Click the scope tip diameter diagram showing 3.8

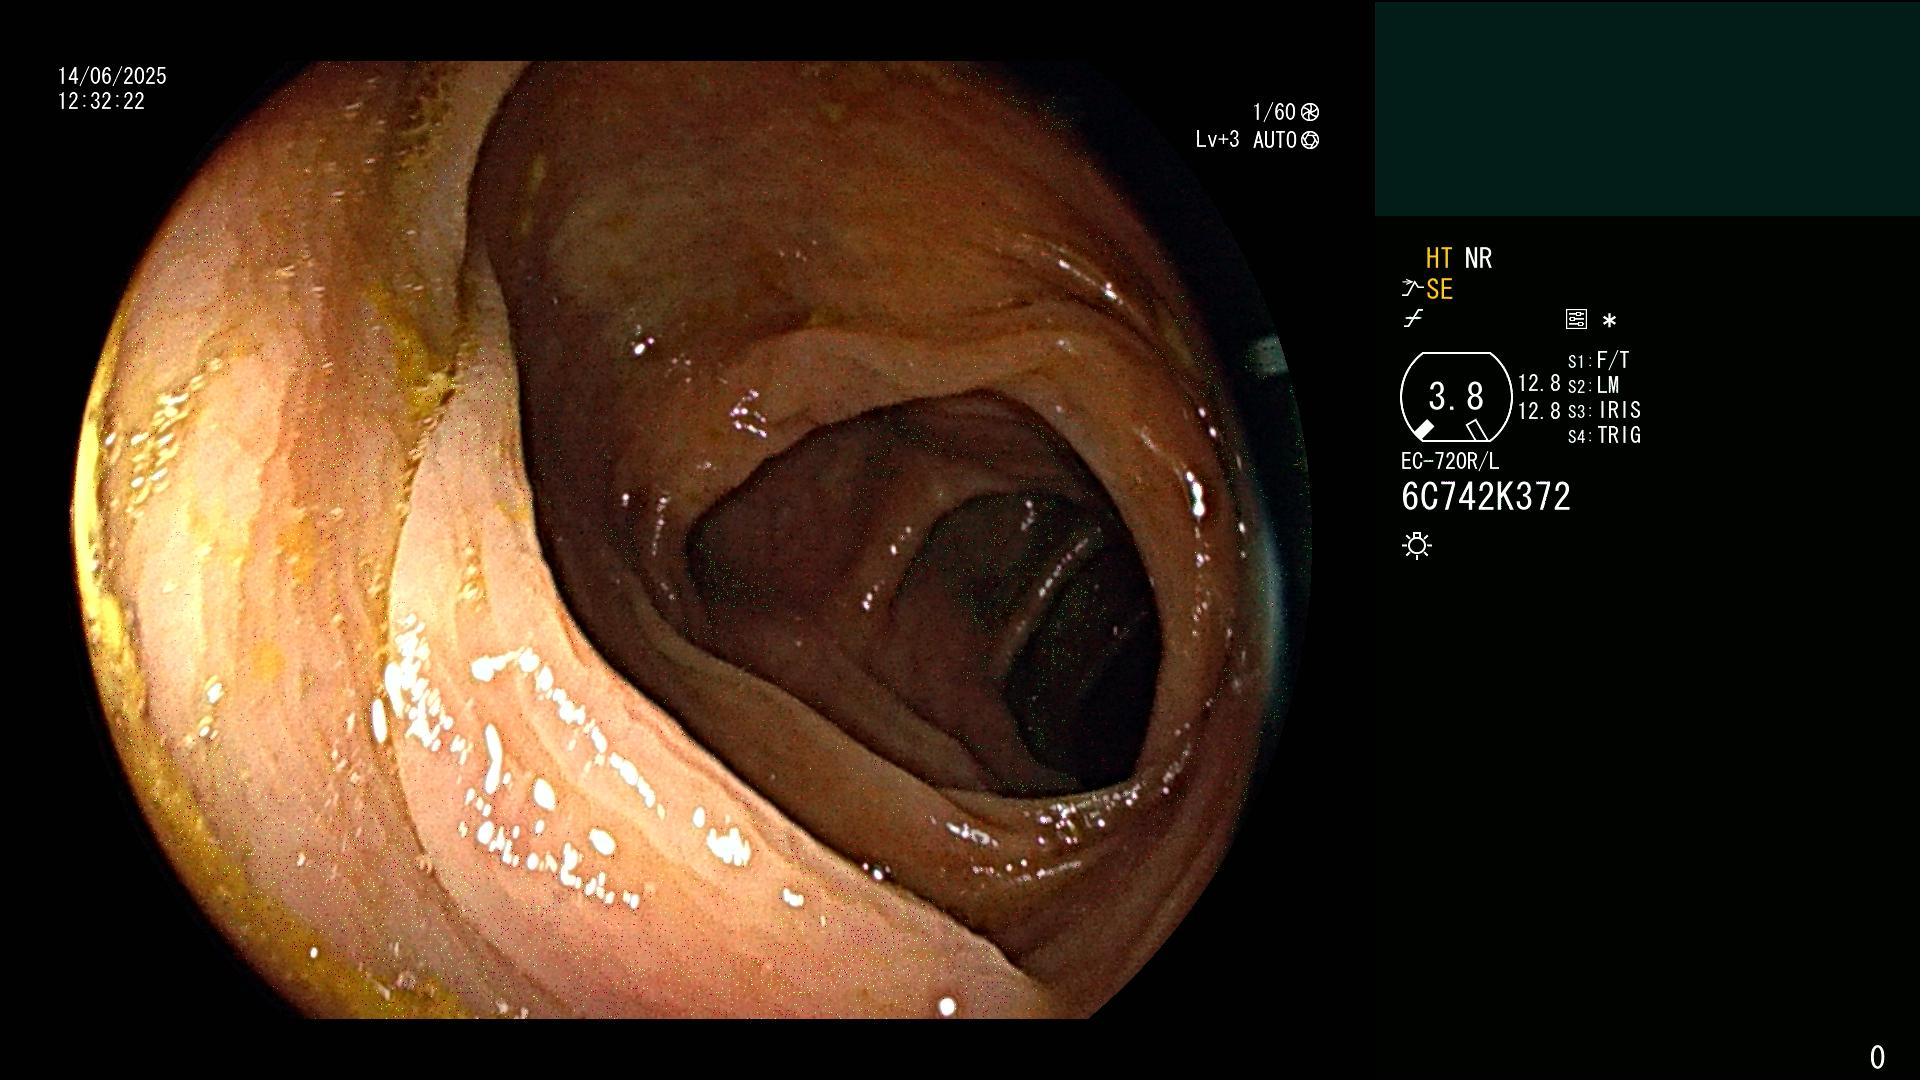(1456, 397)
